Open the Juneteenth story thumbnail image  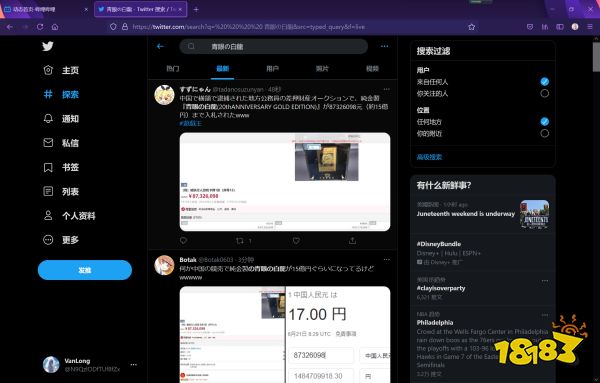point(535,214)
